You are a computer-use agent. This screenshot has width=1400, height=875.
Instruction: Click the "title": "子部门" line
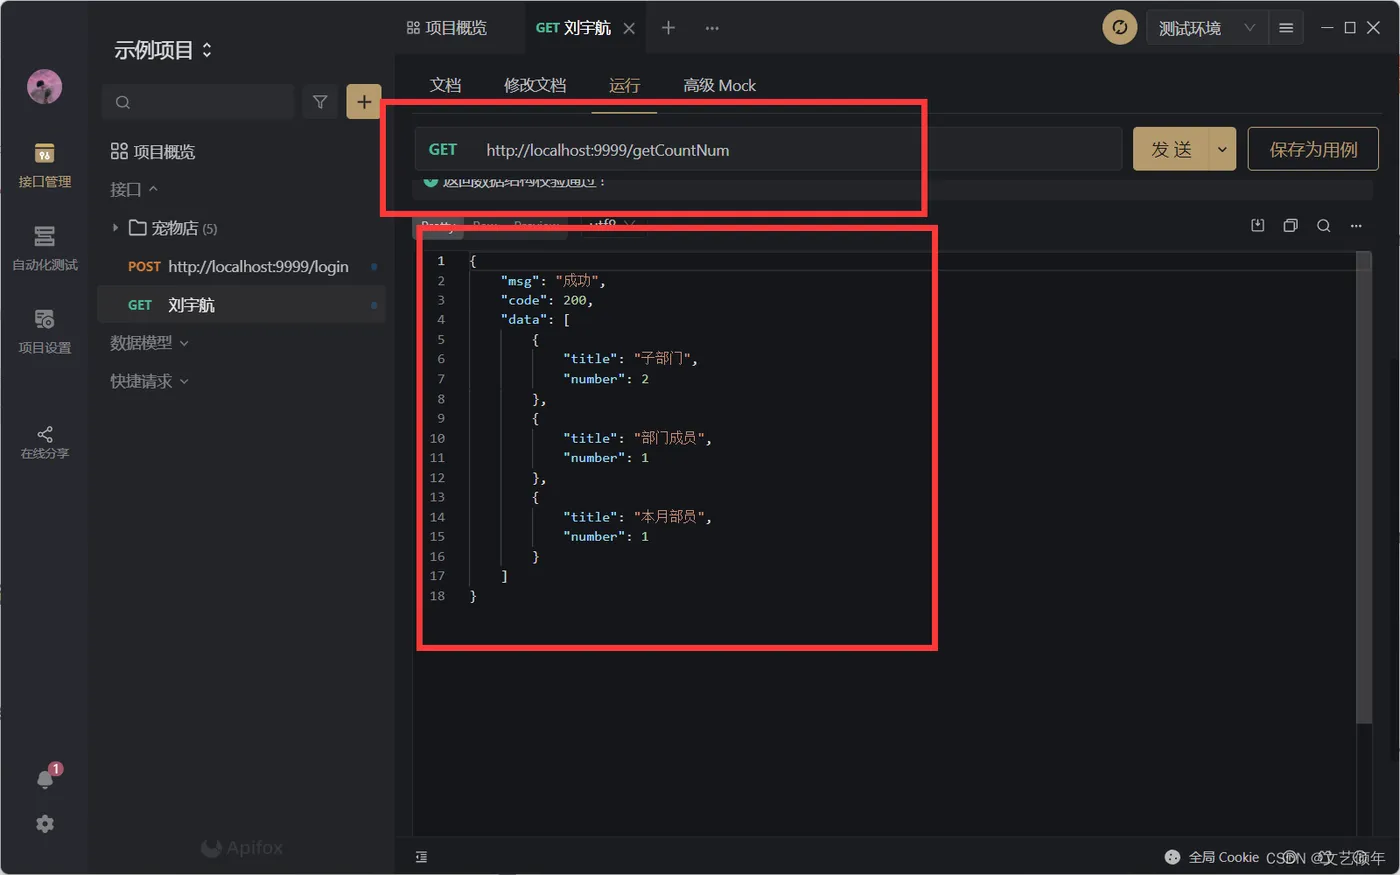point(630,359)
